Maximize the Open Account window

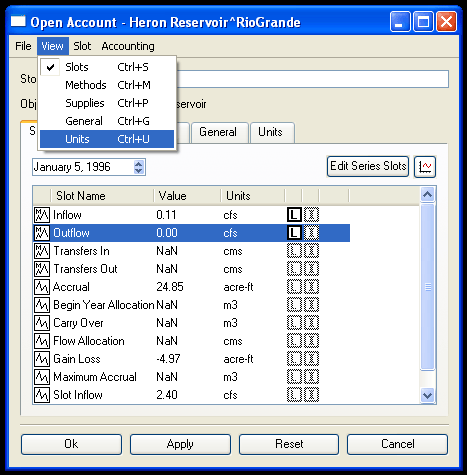tap(424, 21)
